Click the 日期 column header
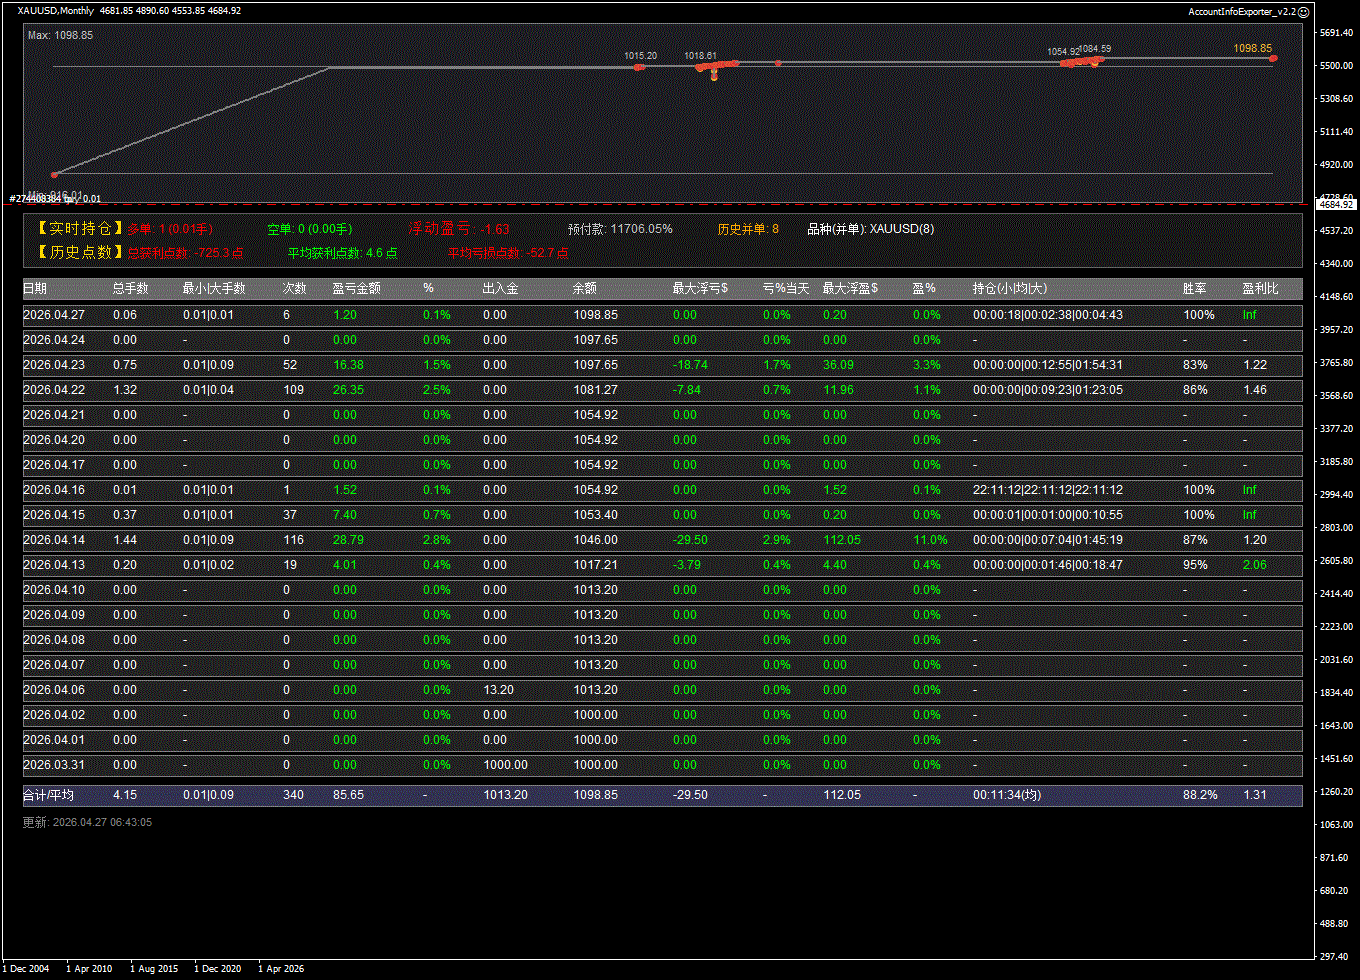 (x=35, y=289)
